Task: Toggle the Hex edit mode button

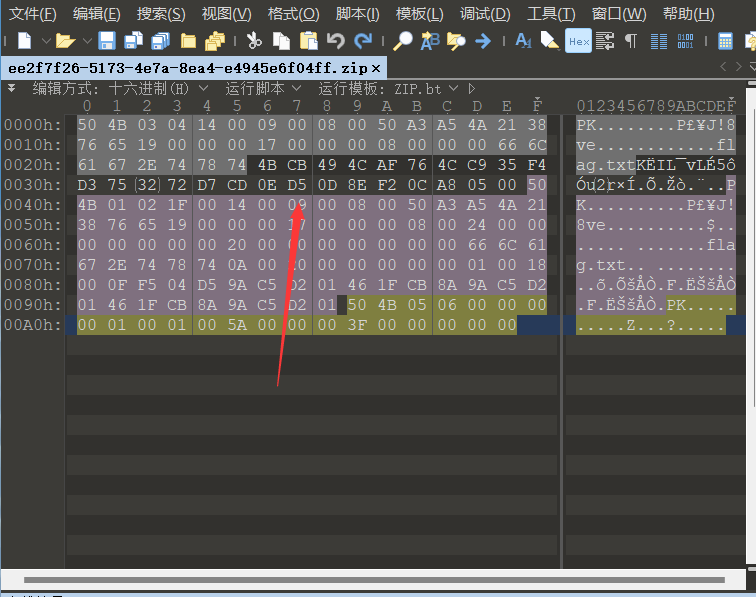Action: tap(578, 41)
